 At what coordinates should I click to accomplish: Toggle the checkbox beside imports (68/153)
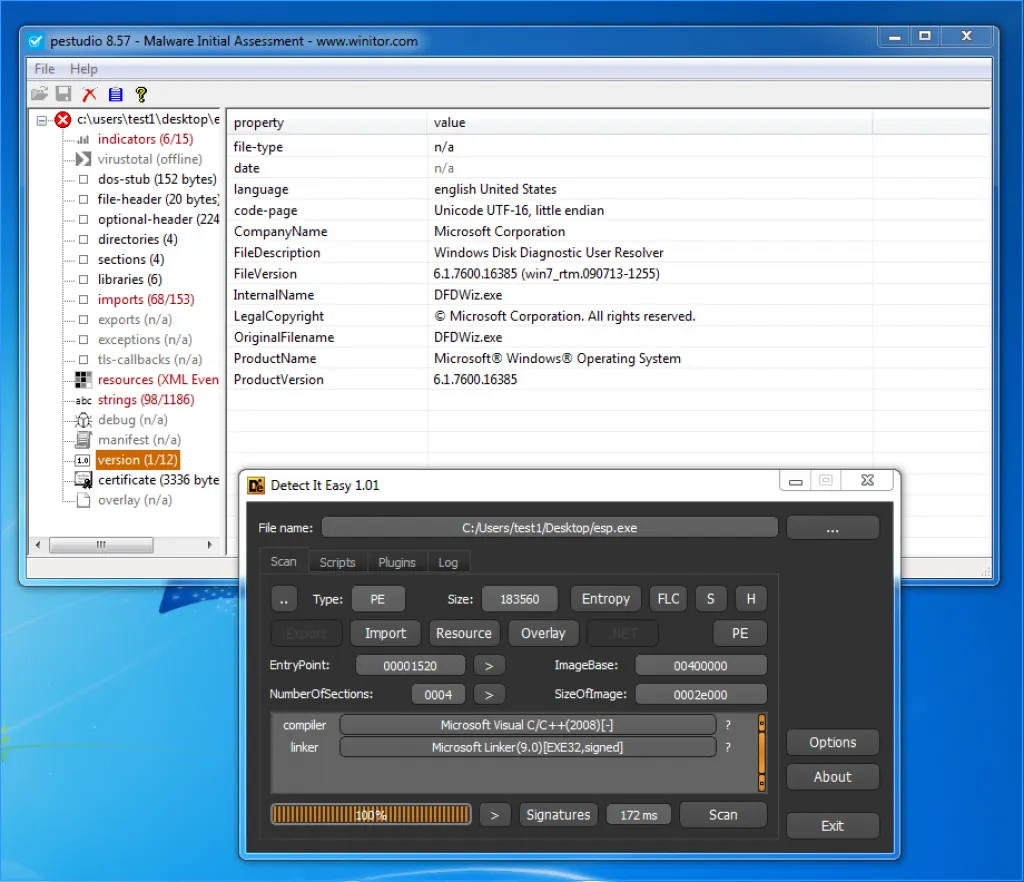click(84, 300)
